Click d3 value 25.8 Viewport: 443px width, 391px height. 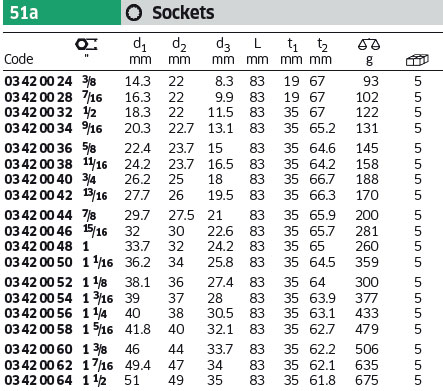[x=220, y=262]
